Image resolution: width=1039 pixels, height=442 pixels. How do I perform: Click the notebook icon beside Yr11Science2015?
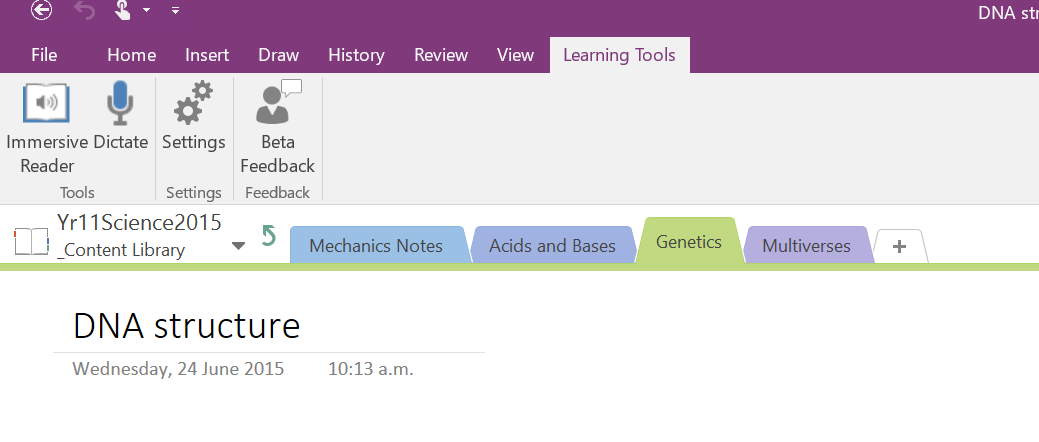pyautogui.click(x=30, y=241)
